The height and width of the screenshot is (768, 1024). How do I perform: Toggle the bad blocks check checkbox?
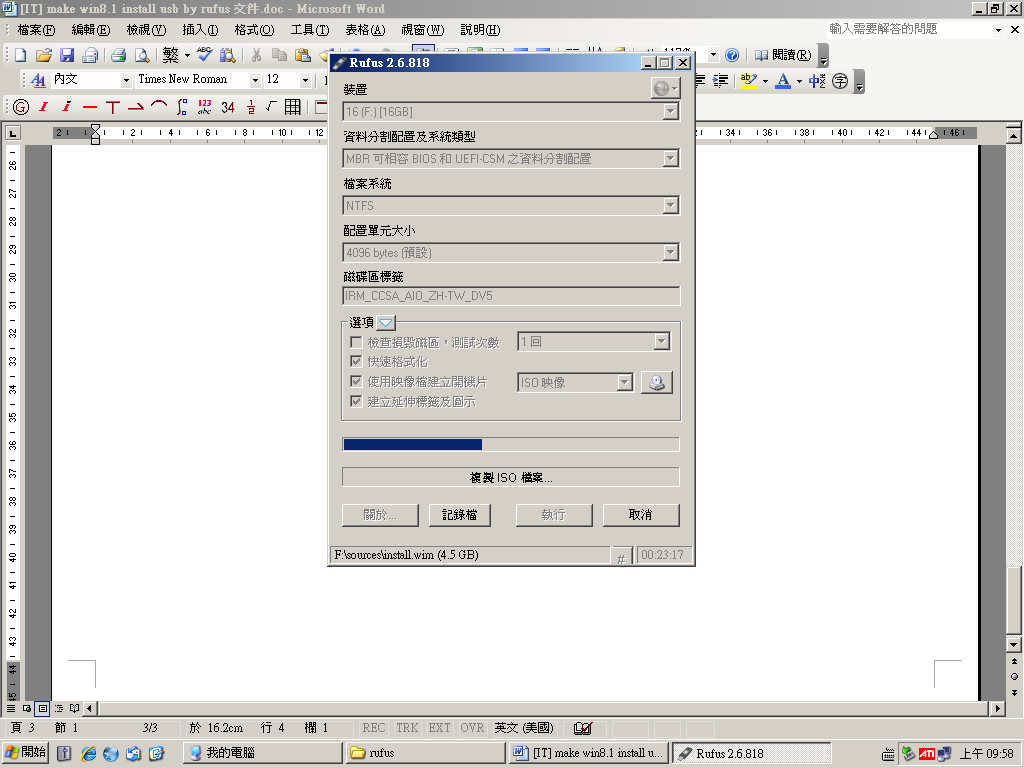356,342
